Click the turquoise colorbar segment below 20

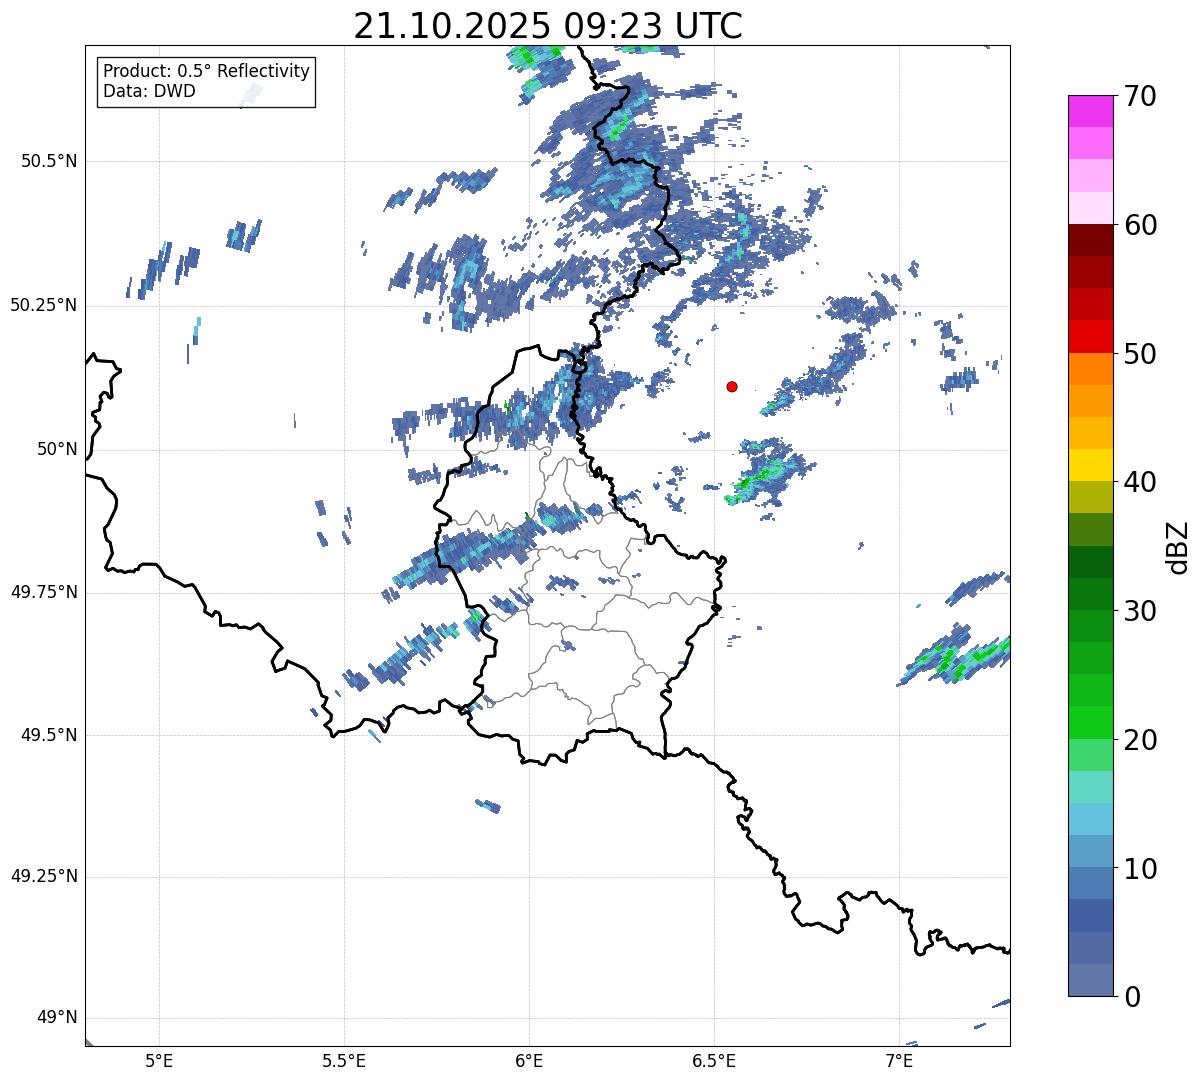(1091, 787)
